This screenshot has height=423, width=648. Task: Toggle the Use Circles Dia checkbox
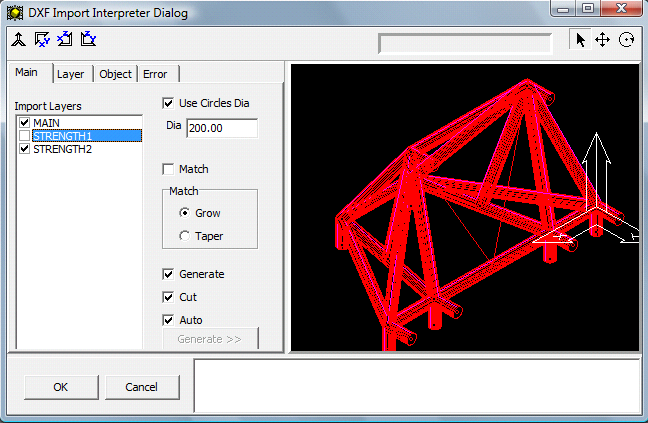pos(168,102)
